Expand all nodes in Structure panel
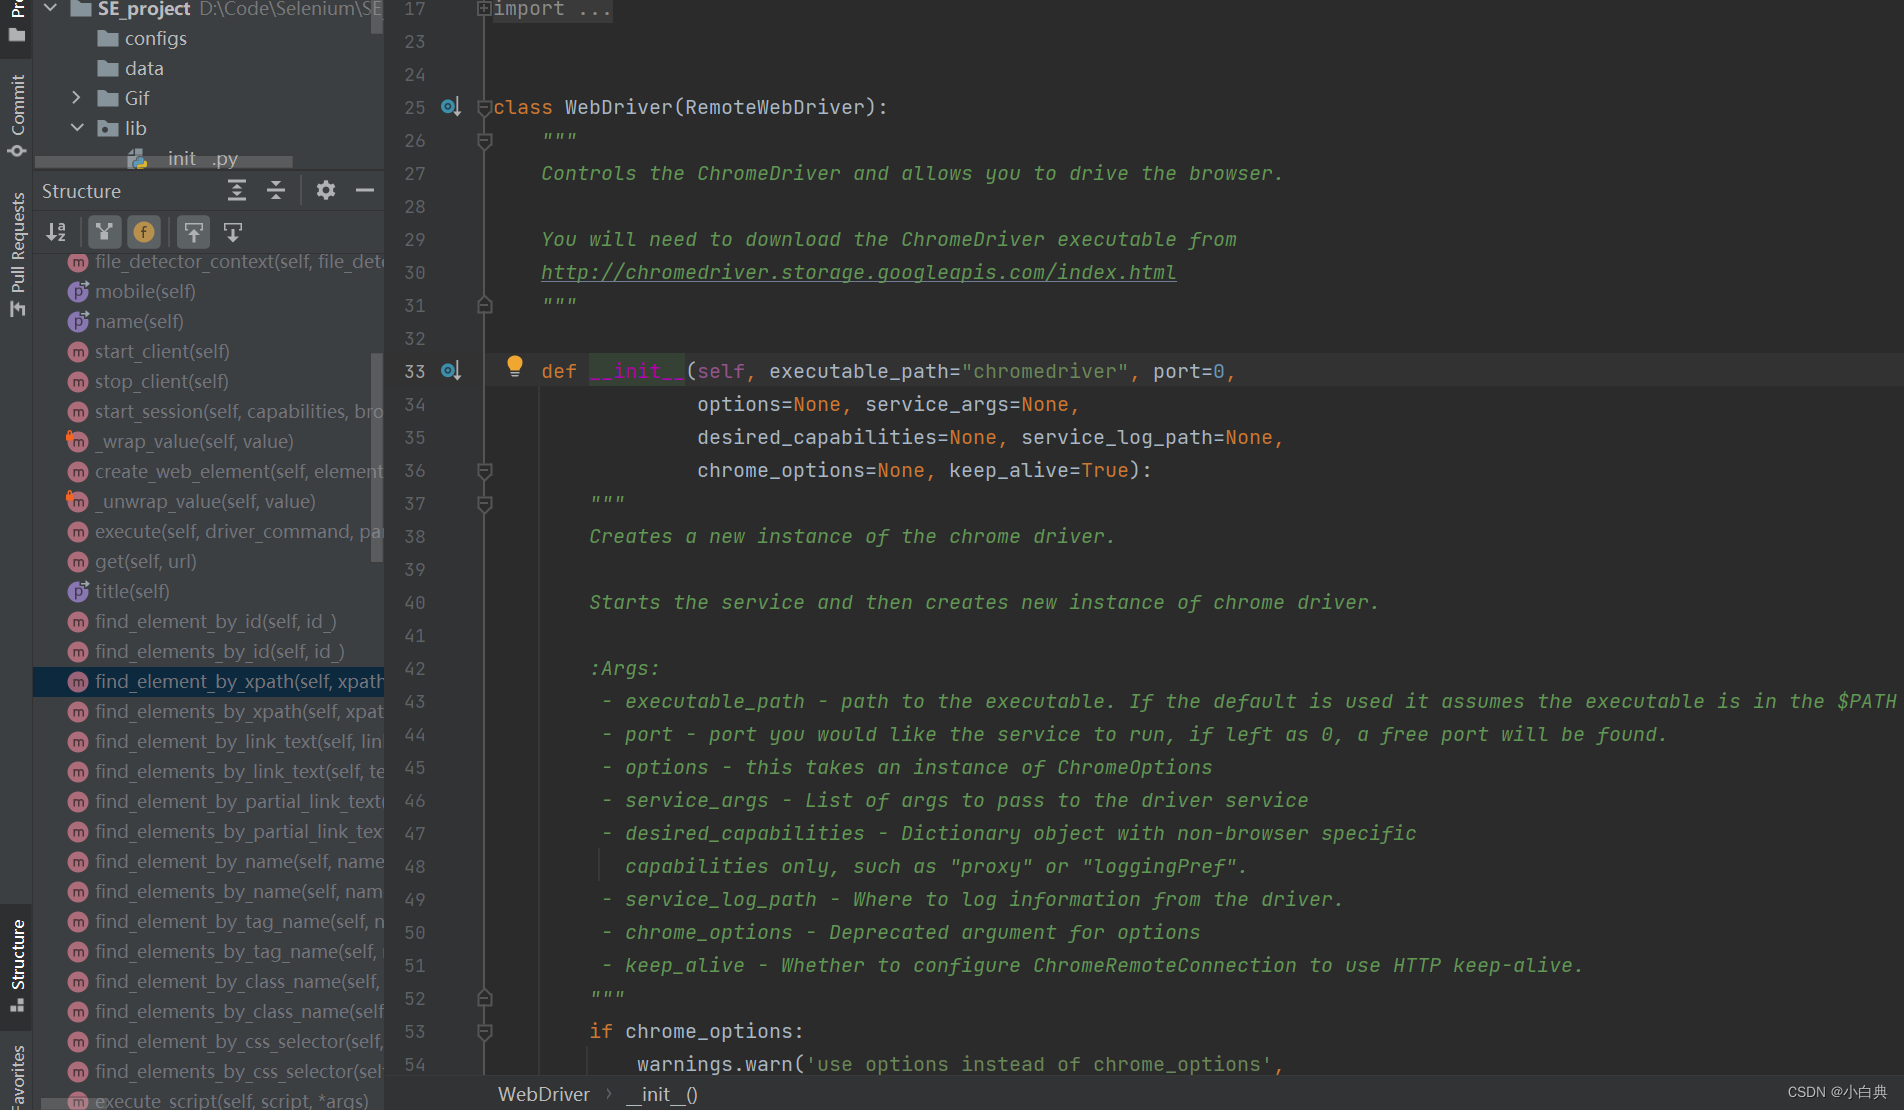This screenshot has width=1904, height=1110. 237,190
